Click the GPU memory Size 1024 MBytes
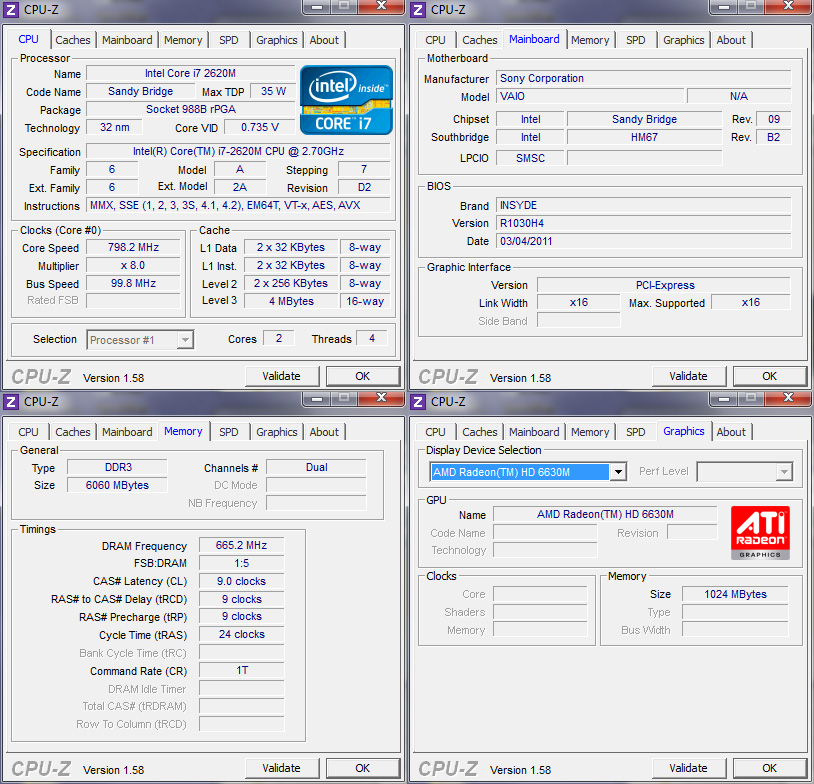 (x=735, y=594)
